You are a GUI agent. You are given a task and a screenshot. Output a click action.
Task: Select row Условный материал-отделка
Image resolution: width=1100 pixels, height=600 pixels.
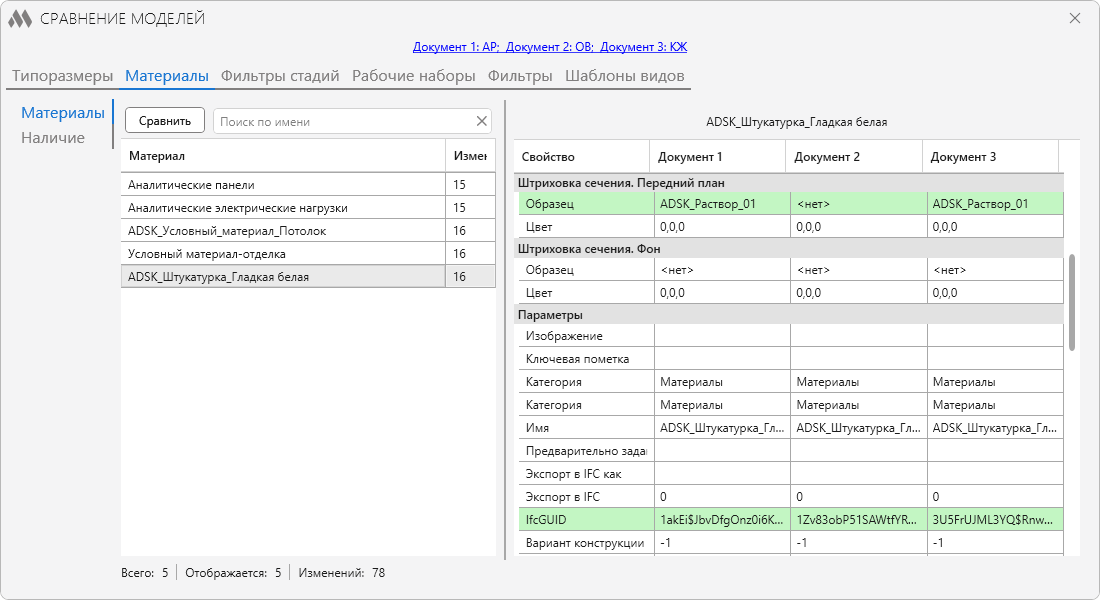308,253
